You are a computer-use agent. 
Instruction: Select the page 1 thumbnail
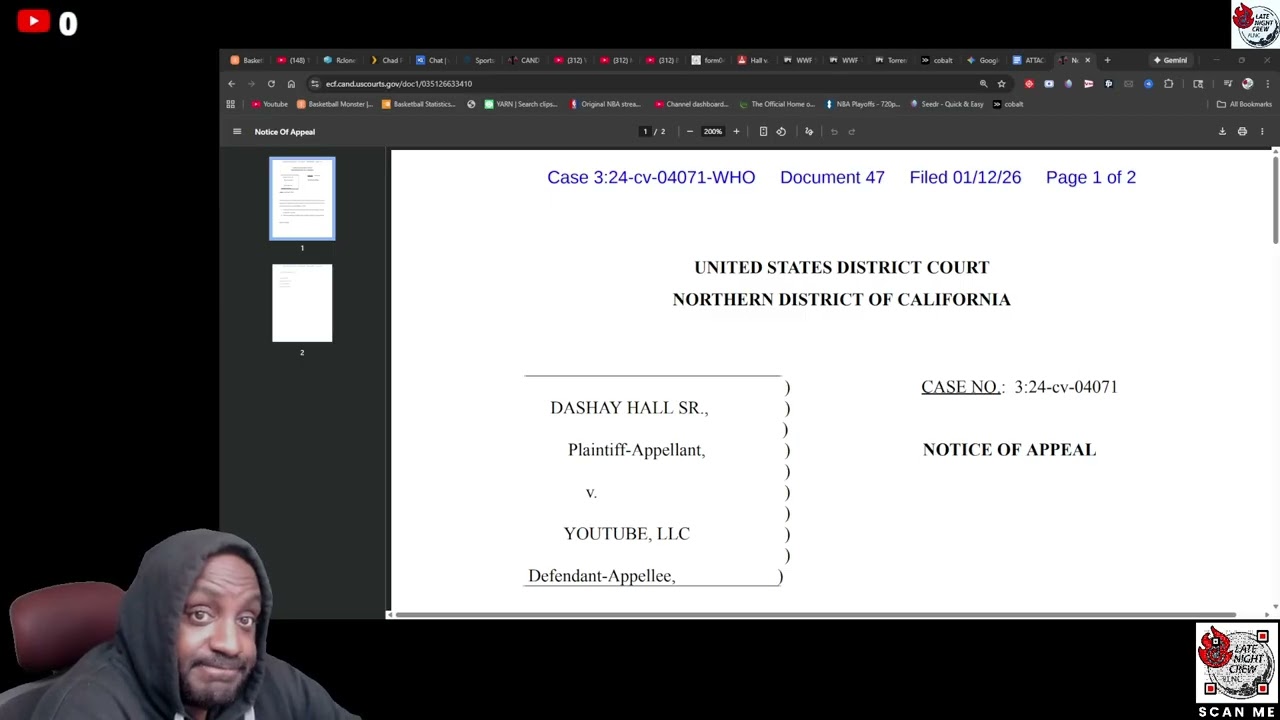[302, 198]
